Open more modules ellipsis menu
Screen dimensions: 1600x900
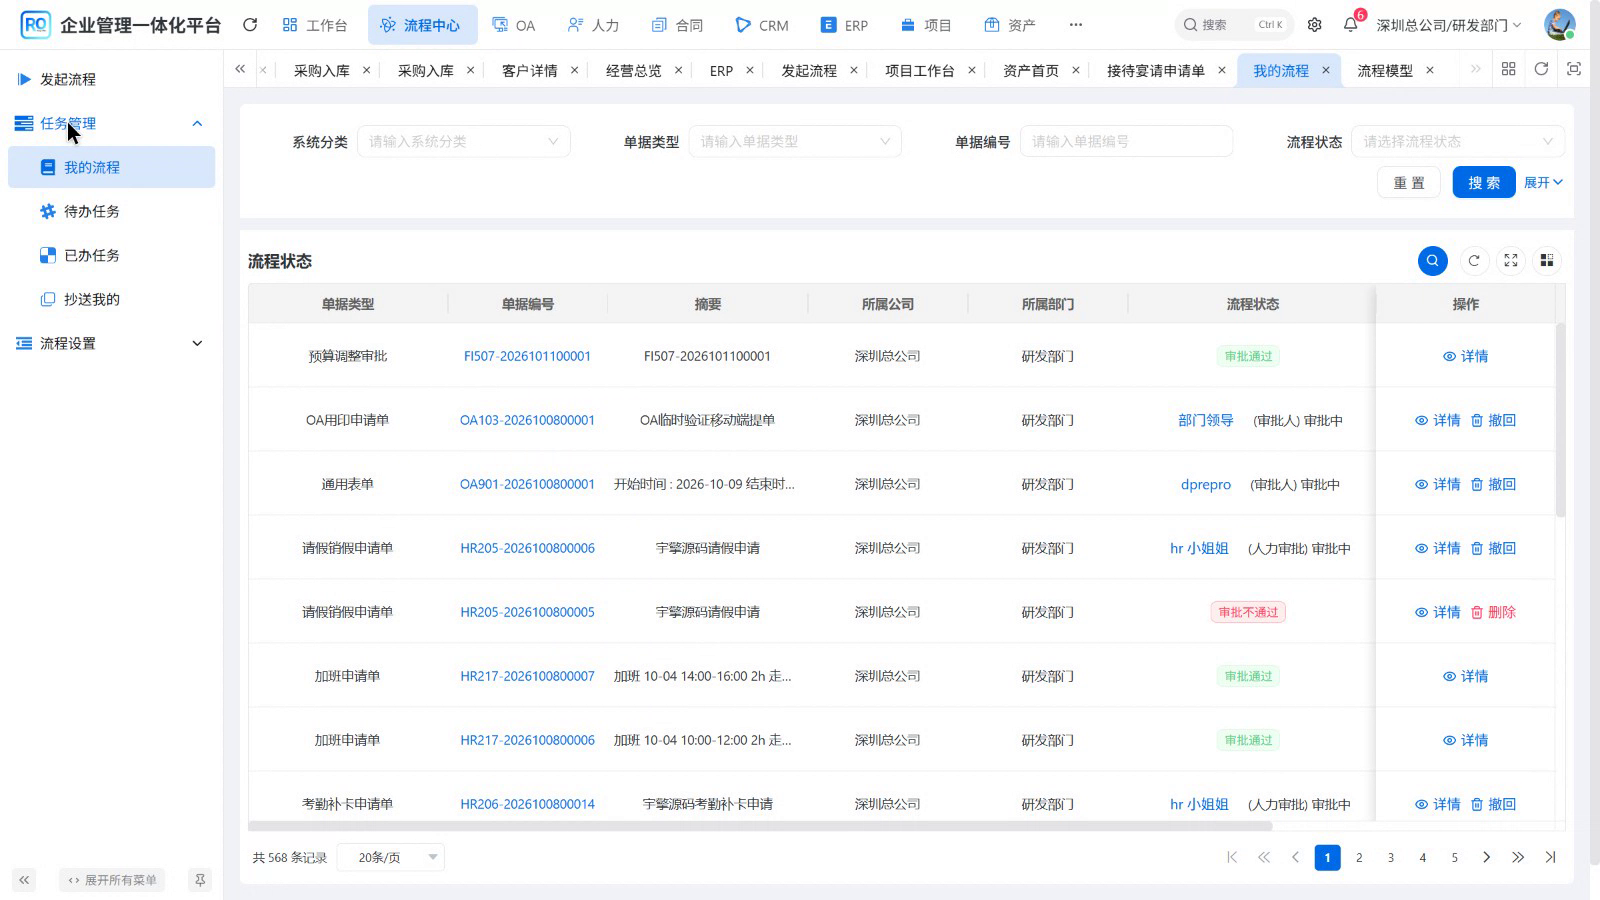tap(1075, 25)
